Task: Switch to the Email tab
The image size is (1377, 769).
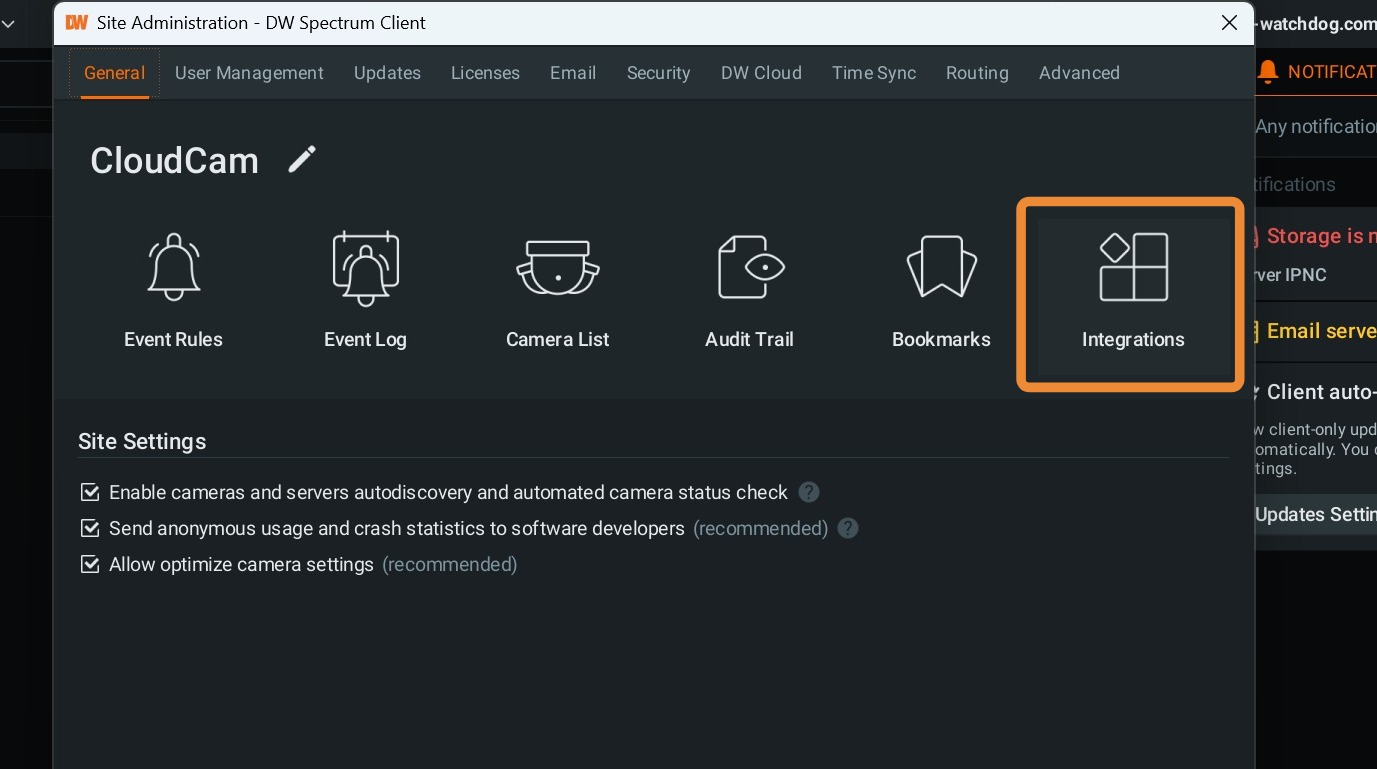Action: click(x=573, y=73)
